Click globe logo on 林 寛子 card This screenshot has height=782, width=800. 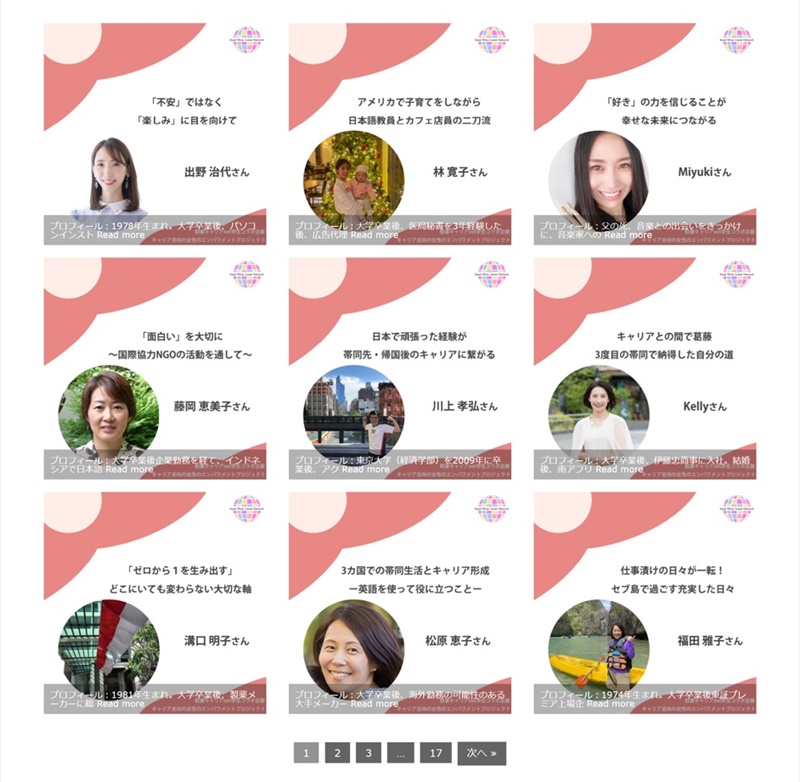(492, 40)
